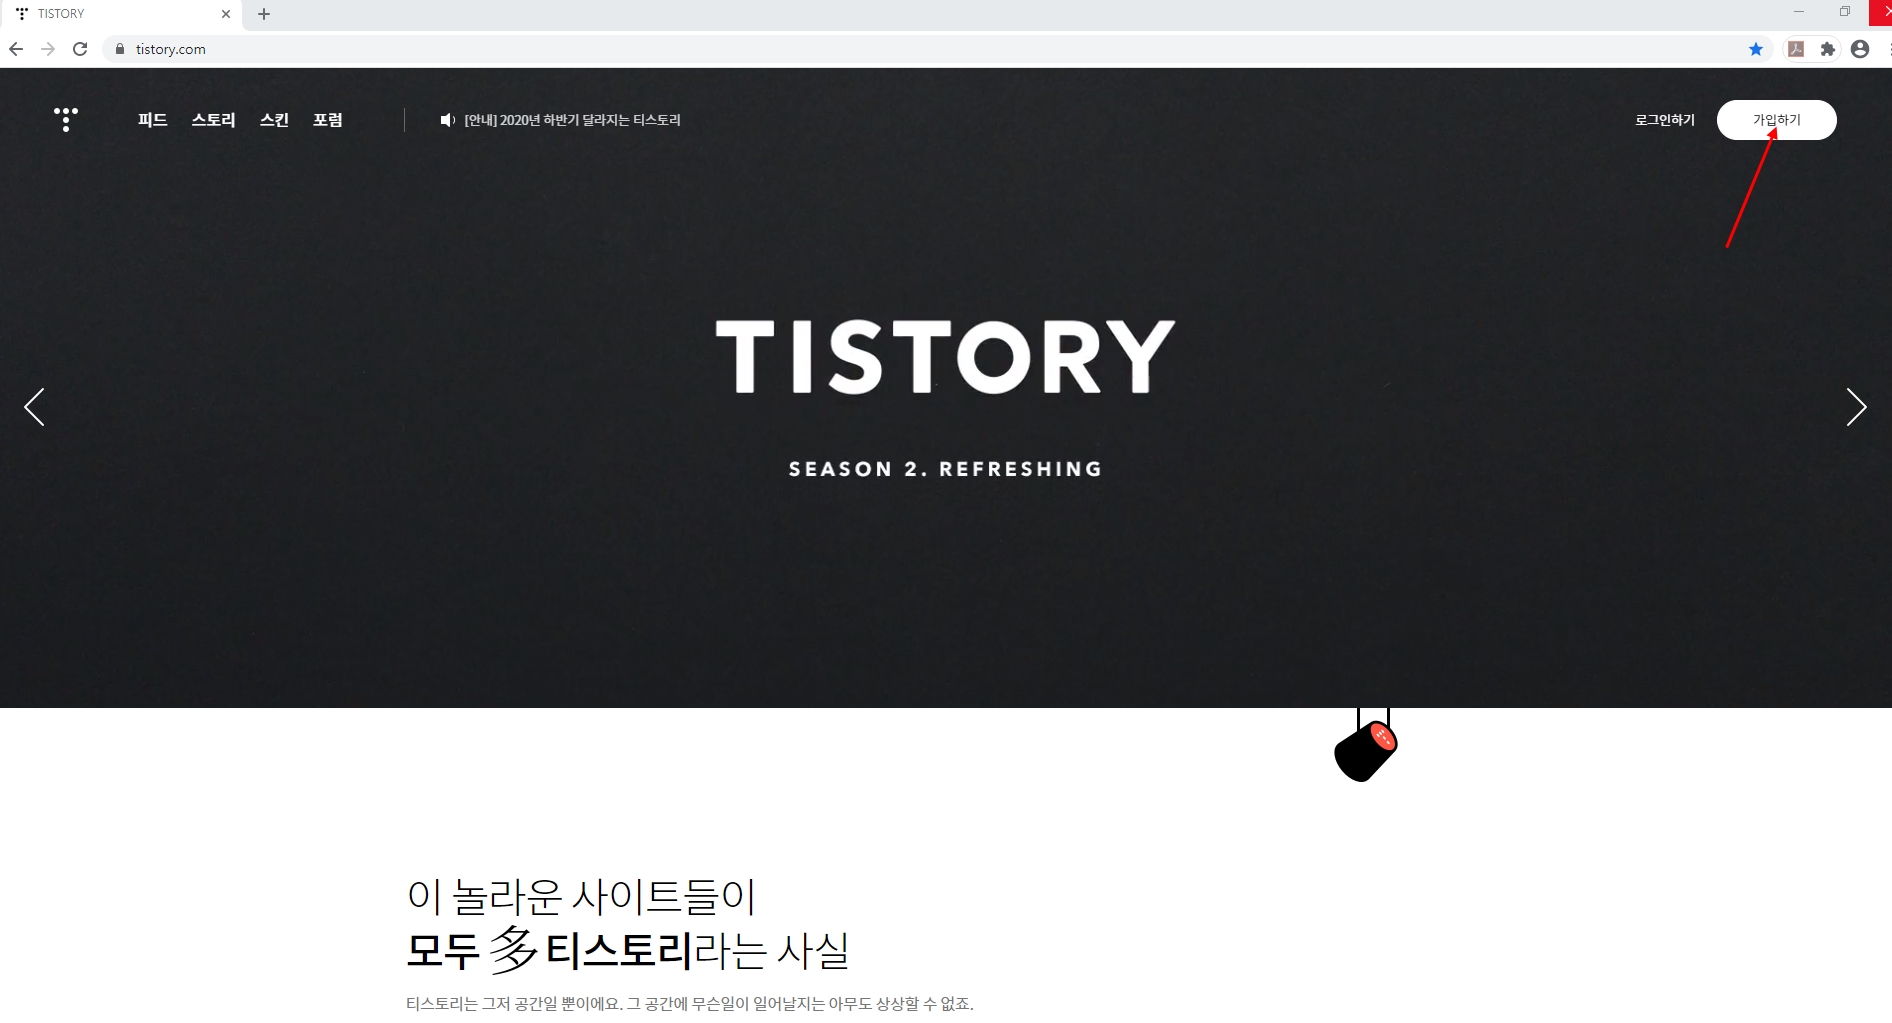Click the TISTORY banner title

point(946,357)
